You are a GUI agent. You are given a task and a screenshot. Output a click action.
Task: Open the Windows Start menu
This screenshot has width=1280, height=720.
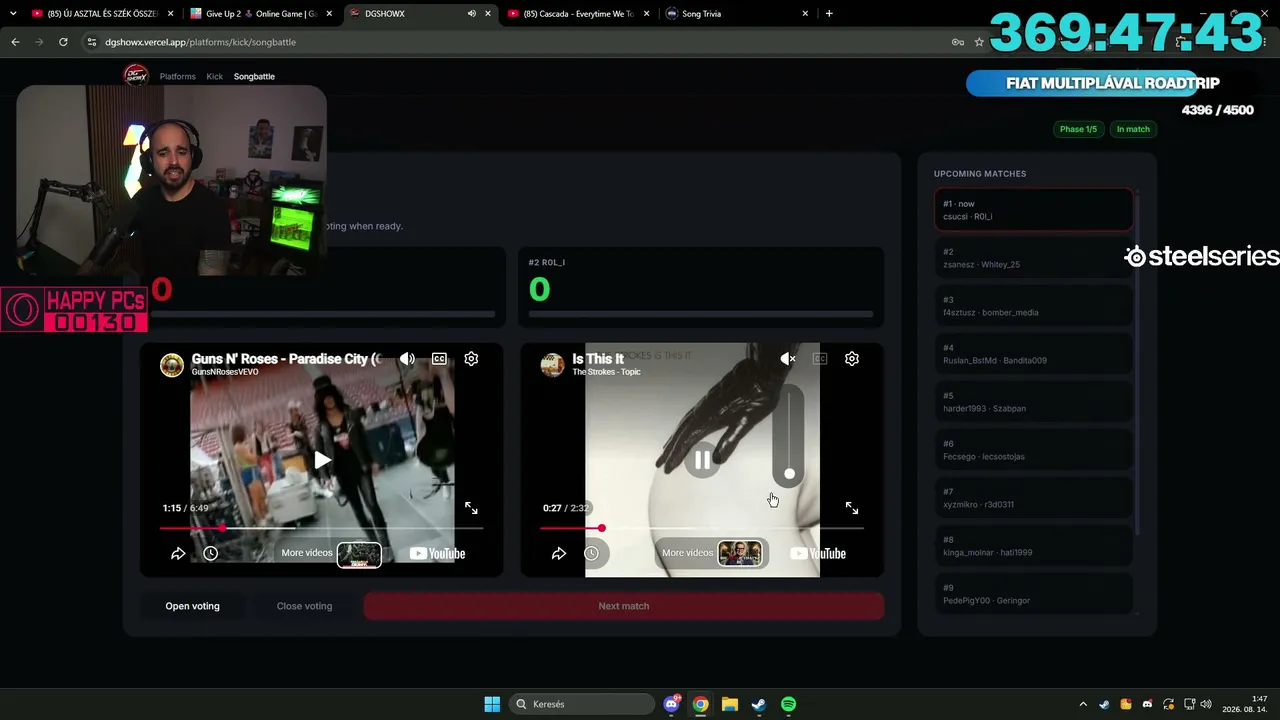(x=492, y=704)
